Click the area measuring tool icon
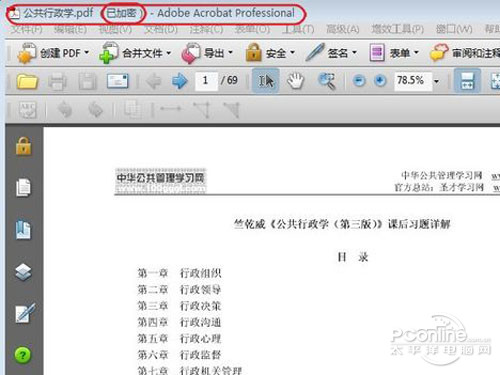 point(232,110)
